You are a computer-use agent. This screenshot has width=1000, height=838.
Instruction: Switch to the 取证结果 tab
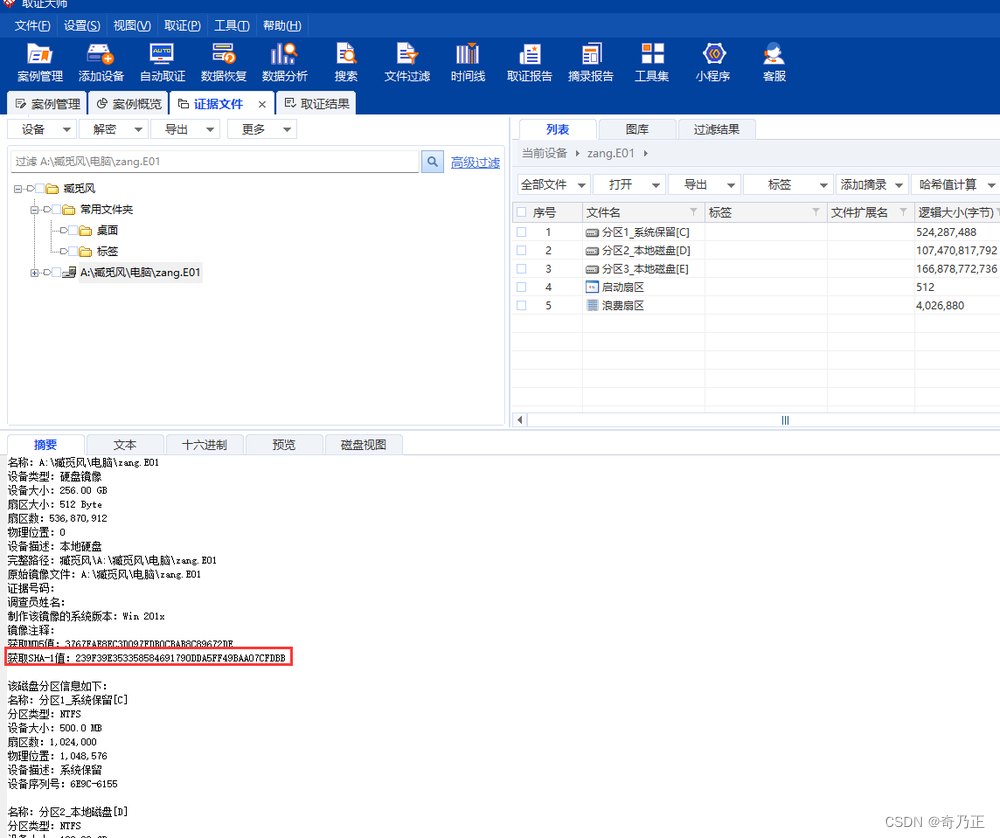[316, 103]
